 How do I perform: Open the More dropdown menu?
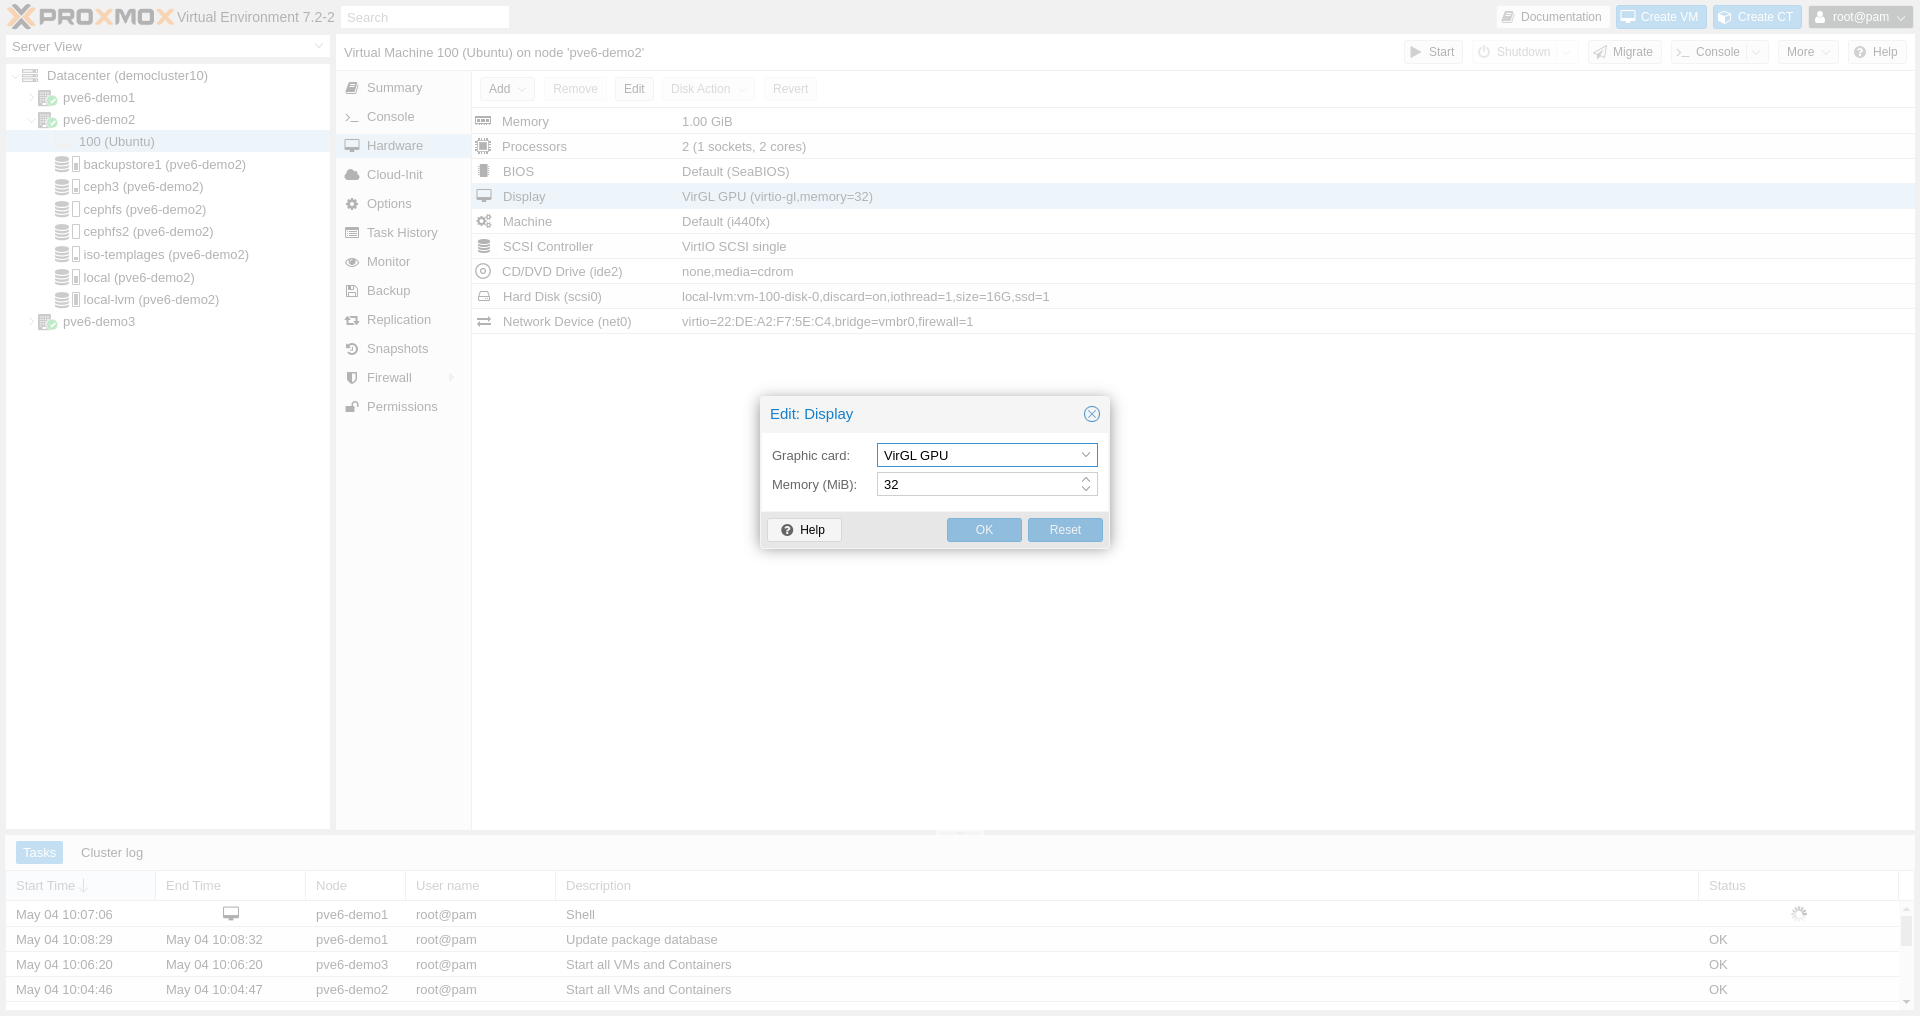click(x=1806, y=51)
